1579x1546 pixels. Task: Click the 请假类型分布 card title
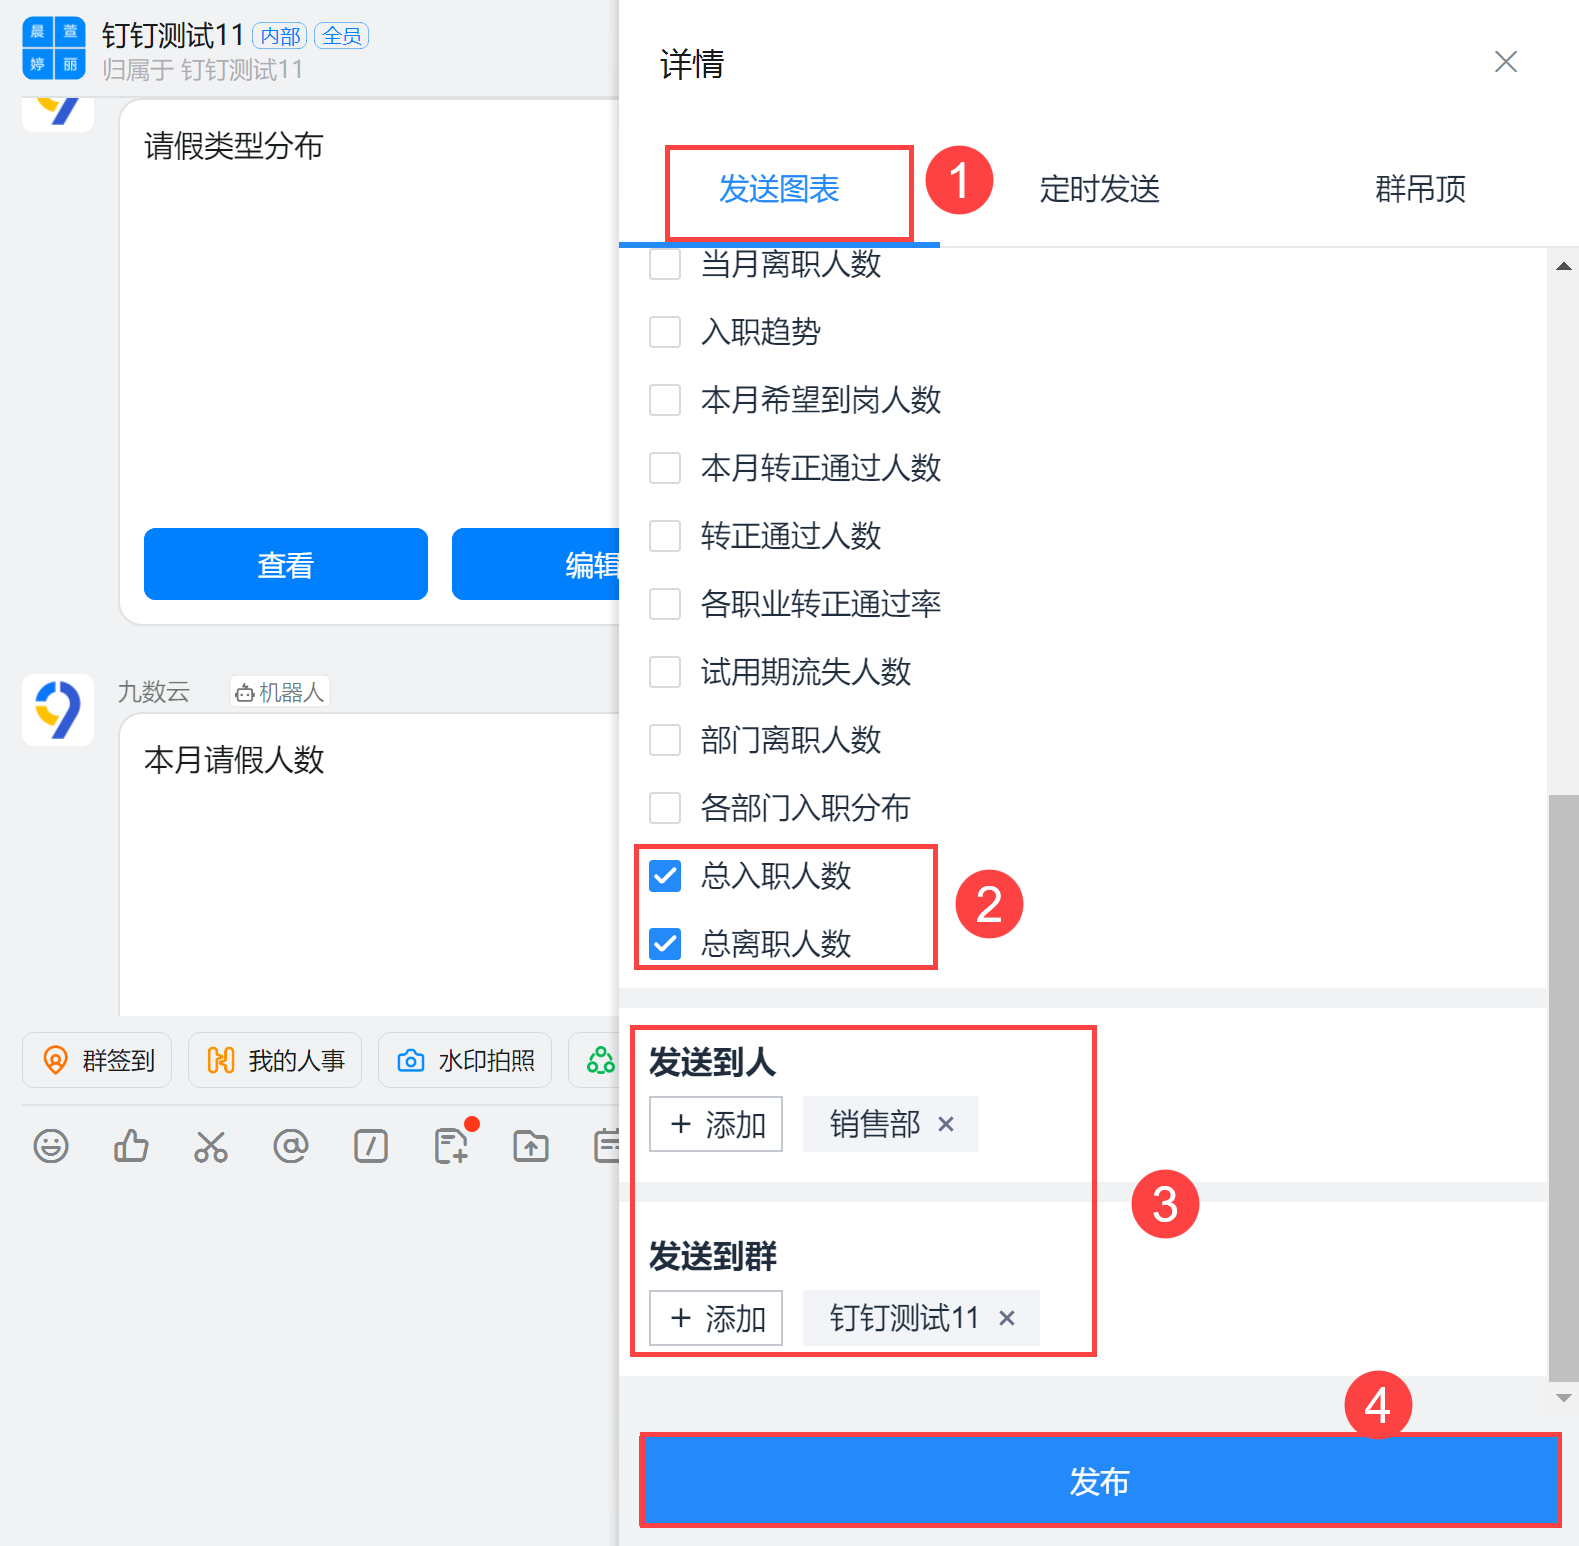click(234, 146)
